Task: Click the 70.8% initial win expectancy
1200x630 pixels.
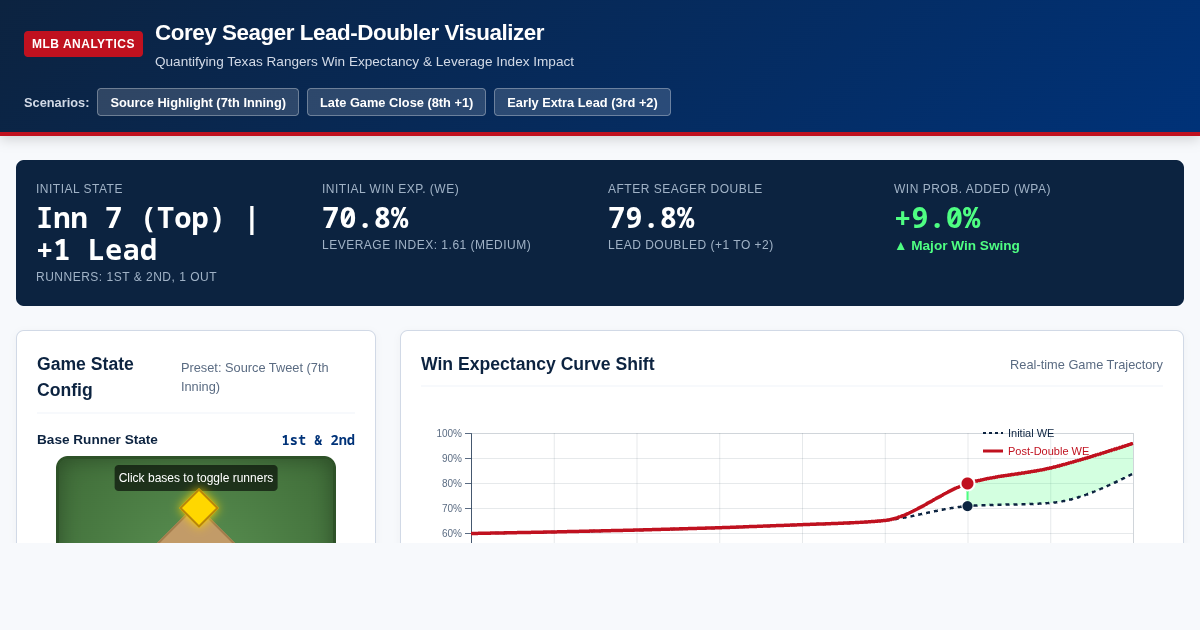Action: 365,218
